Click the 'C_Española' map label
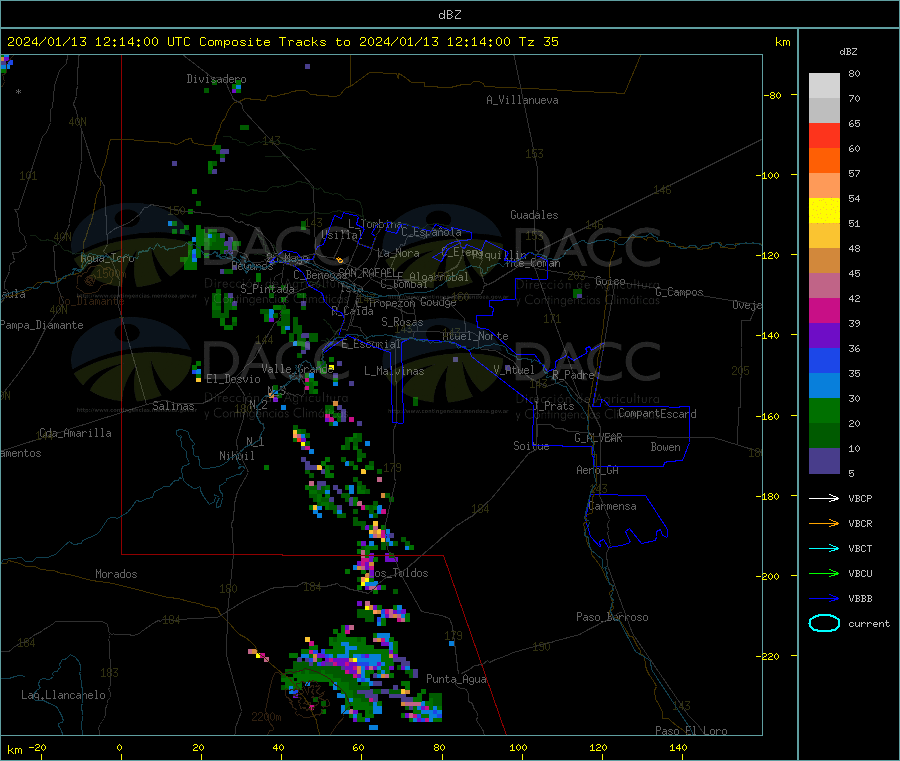Screen dimensions: 900x761 click(x=431, y=232)
